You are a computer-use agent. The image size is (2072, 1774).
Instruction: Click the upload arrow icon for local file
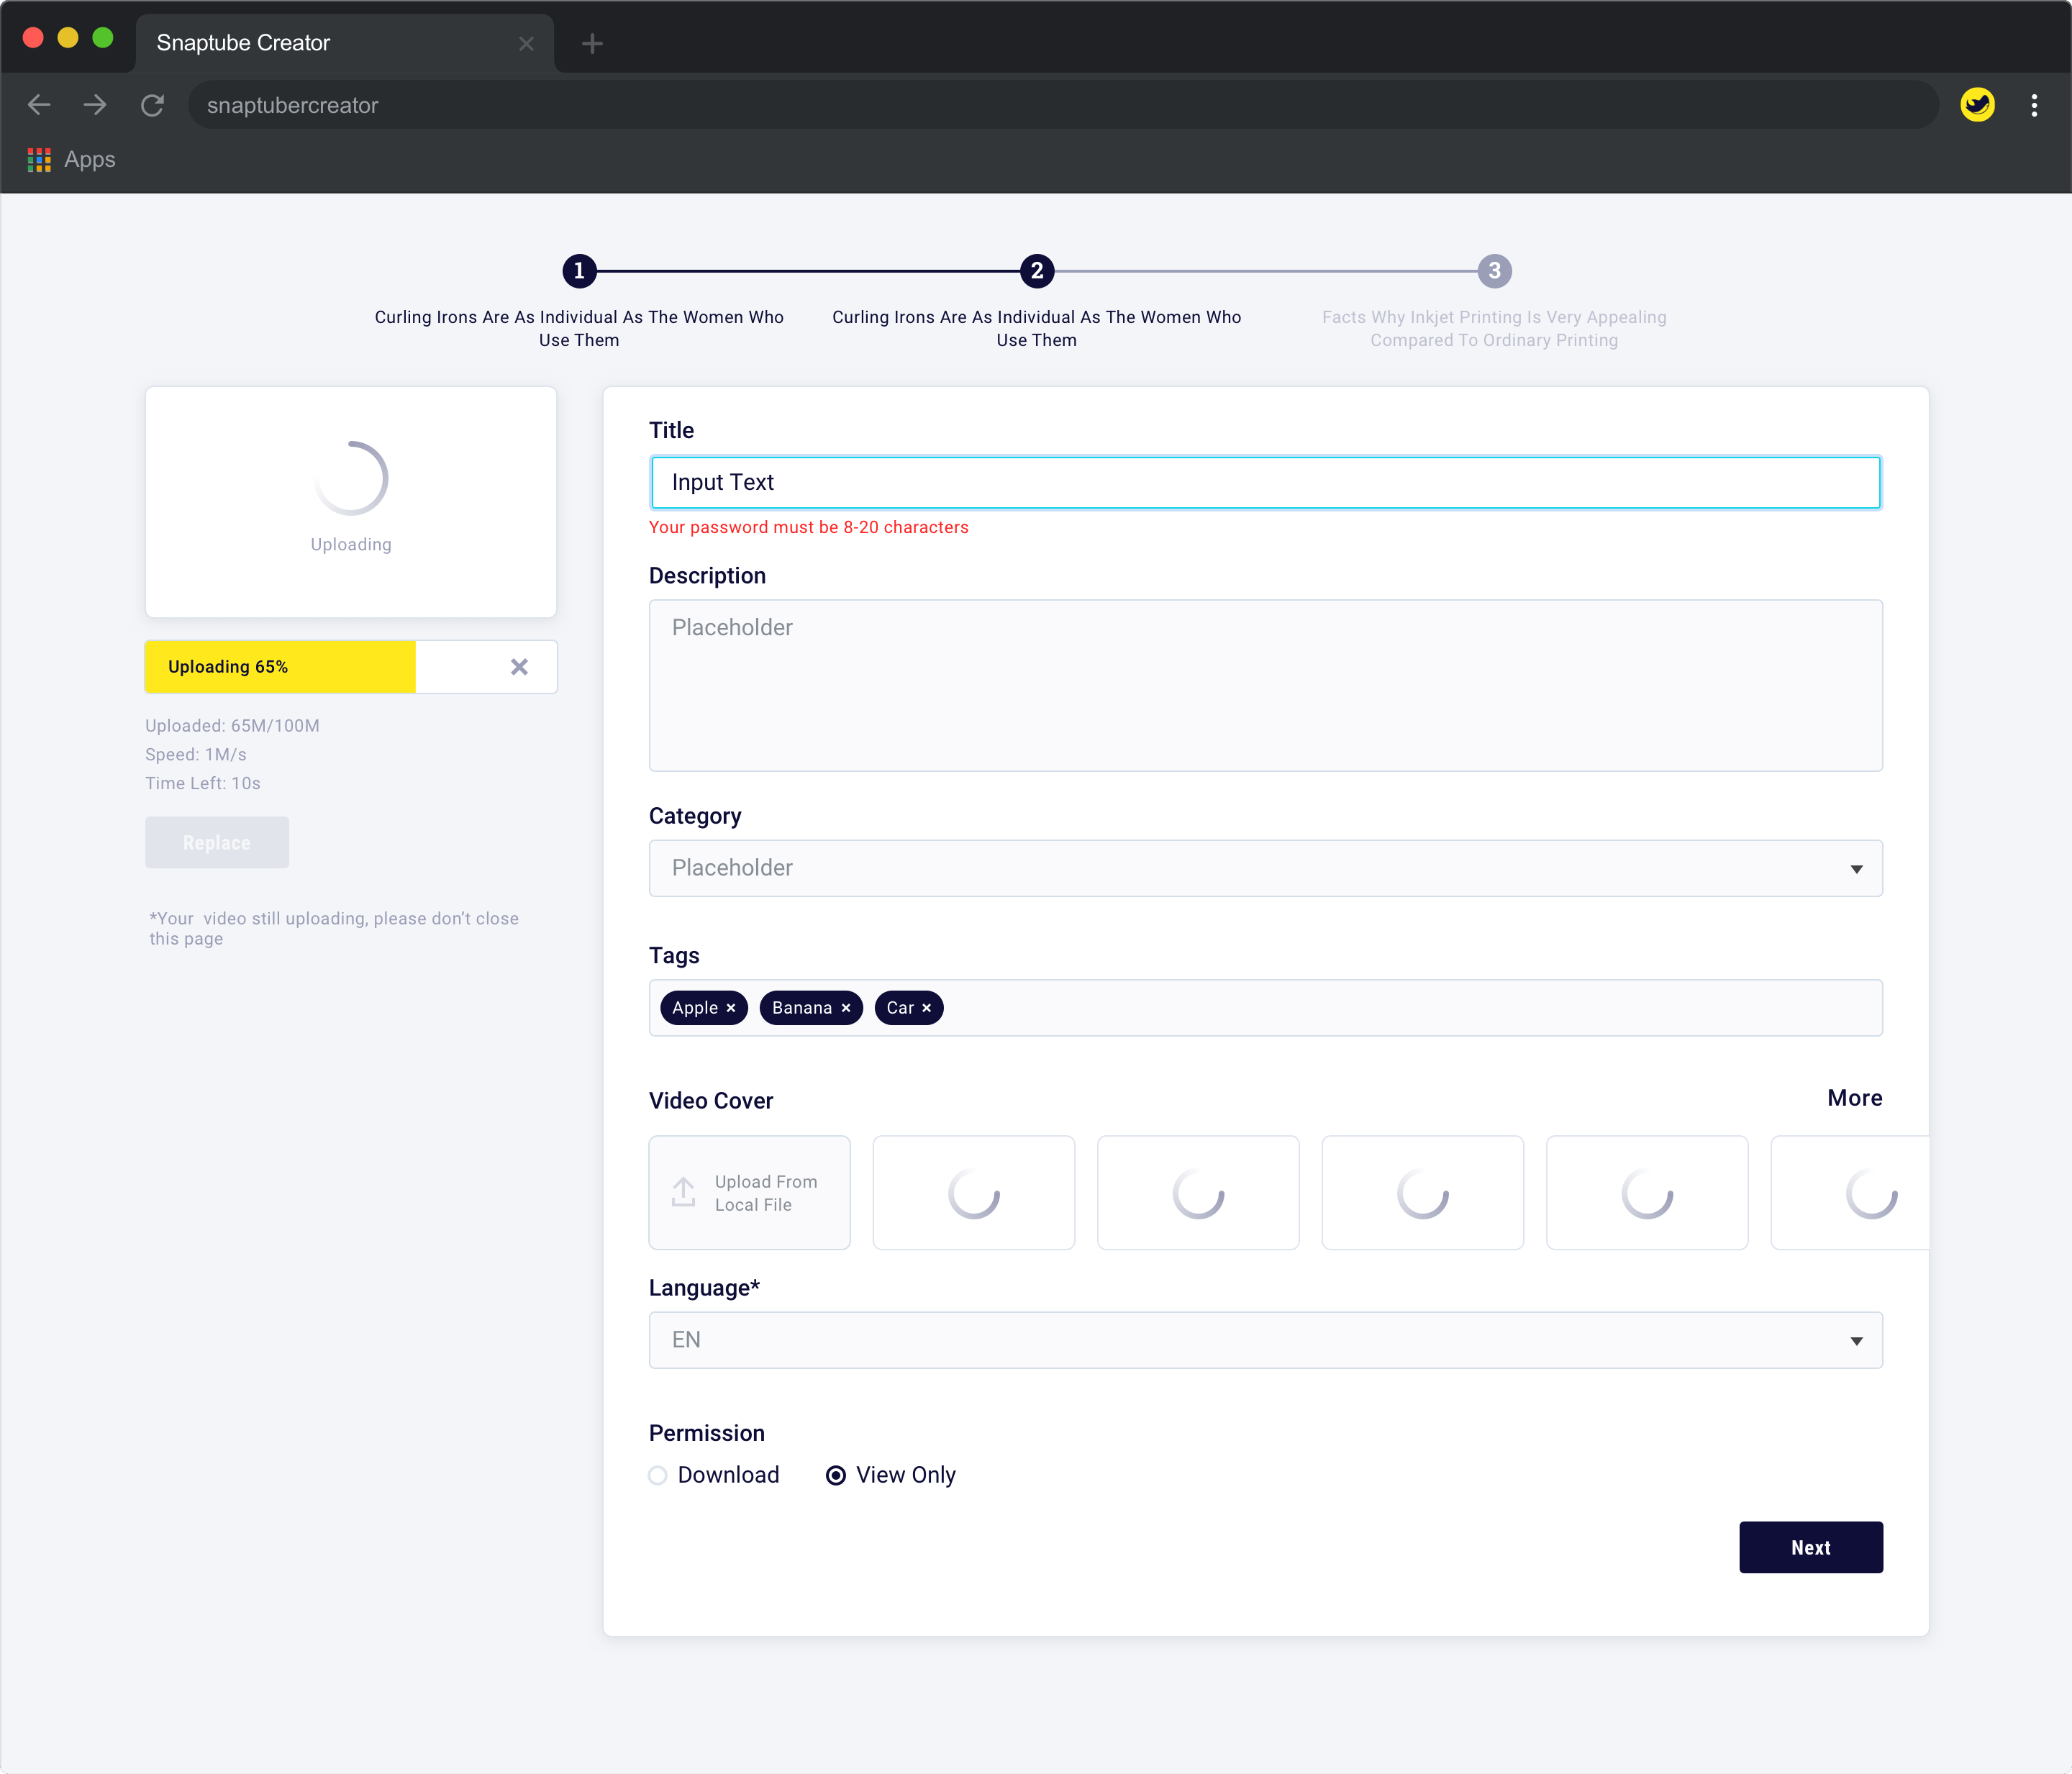coord(683,1191)
